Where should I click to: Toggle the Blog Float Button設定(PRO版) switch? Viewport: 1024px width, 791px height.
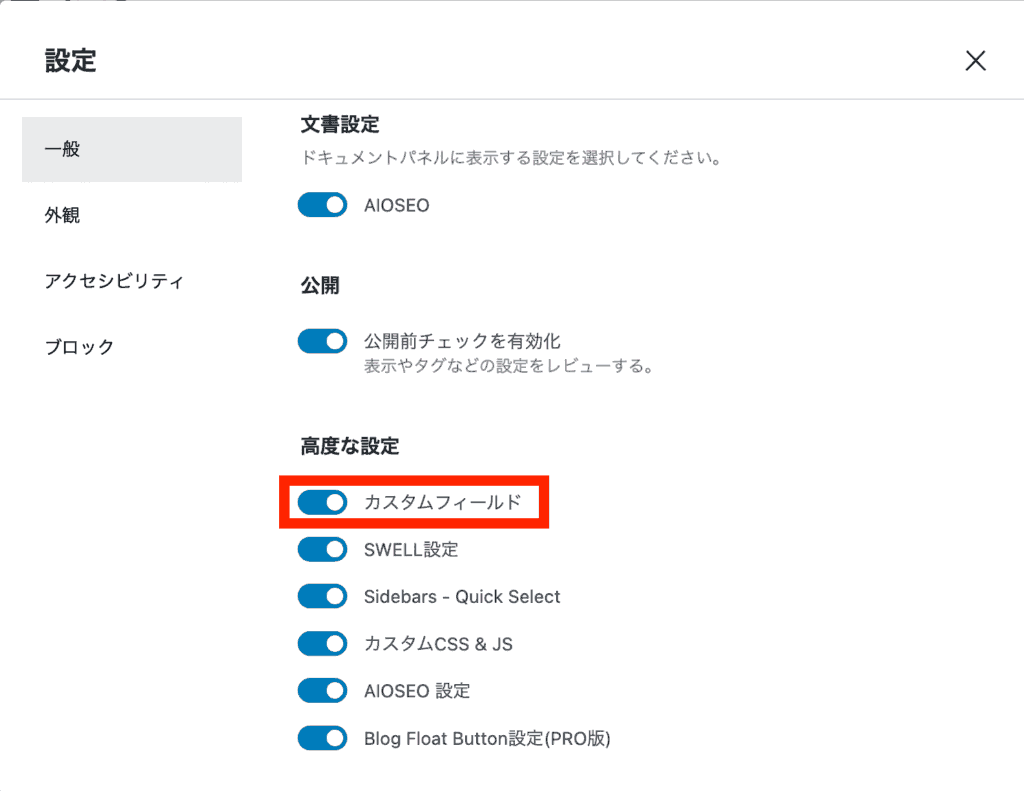click(x=322, y=739)
